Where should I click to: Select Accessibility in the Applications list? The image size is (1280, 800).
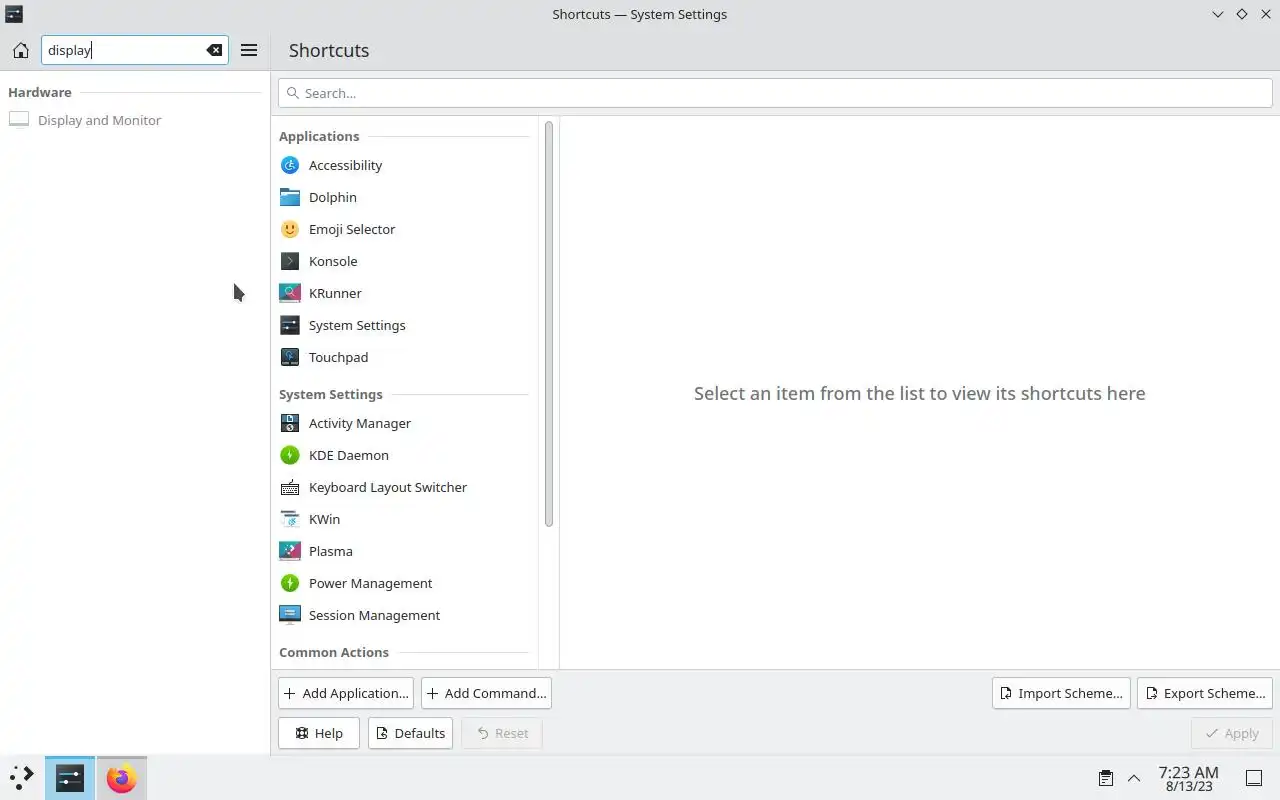pos(405,165)
